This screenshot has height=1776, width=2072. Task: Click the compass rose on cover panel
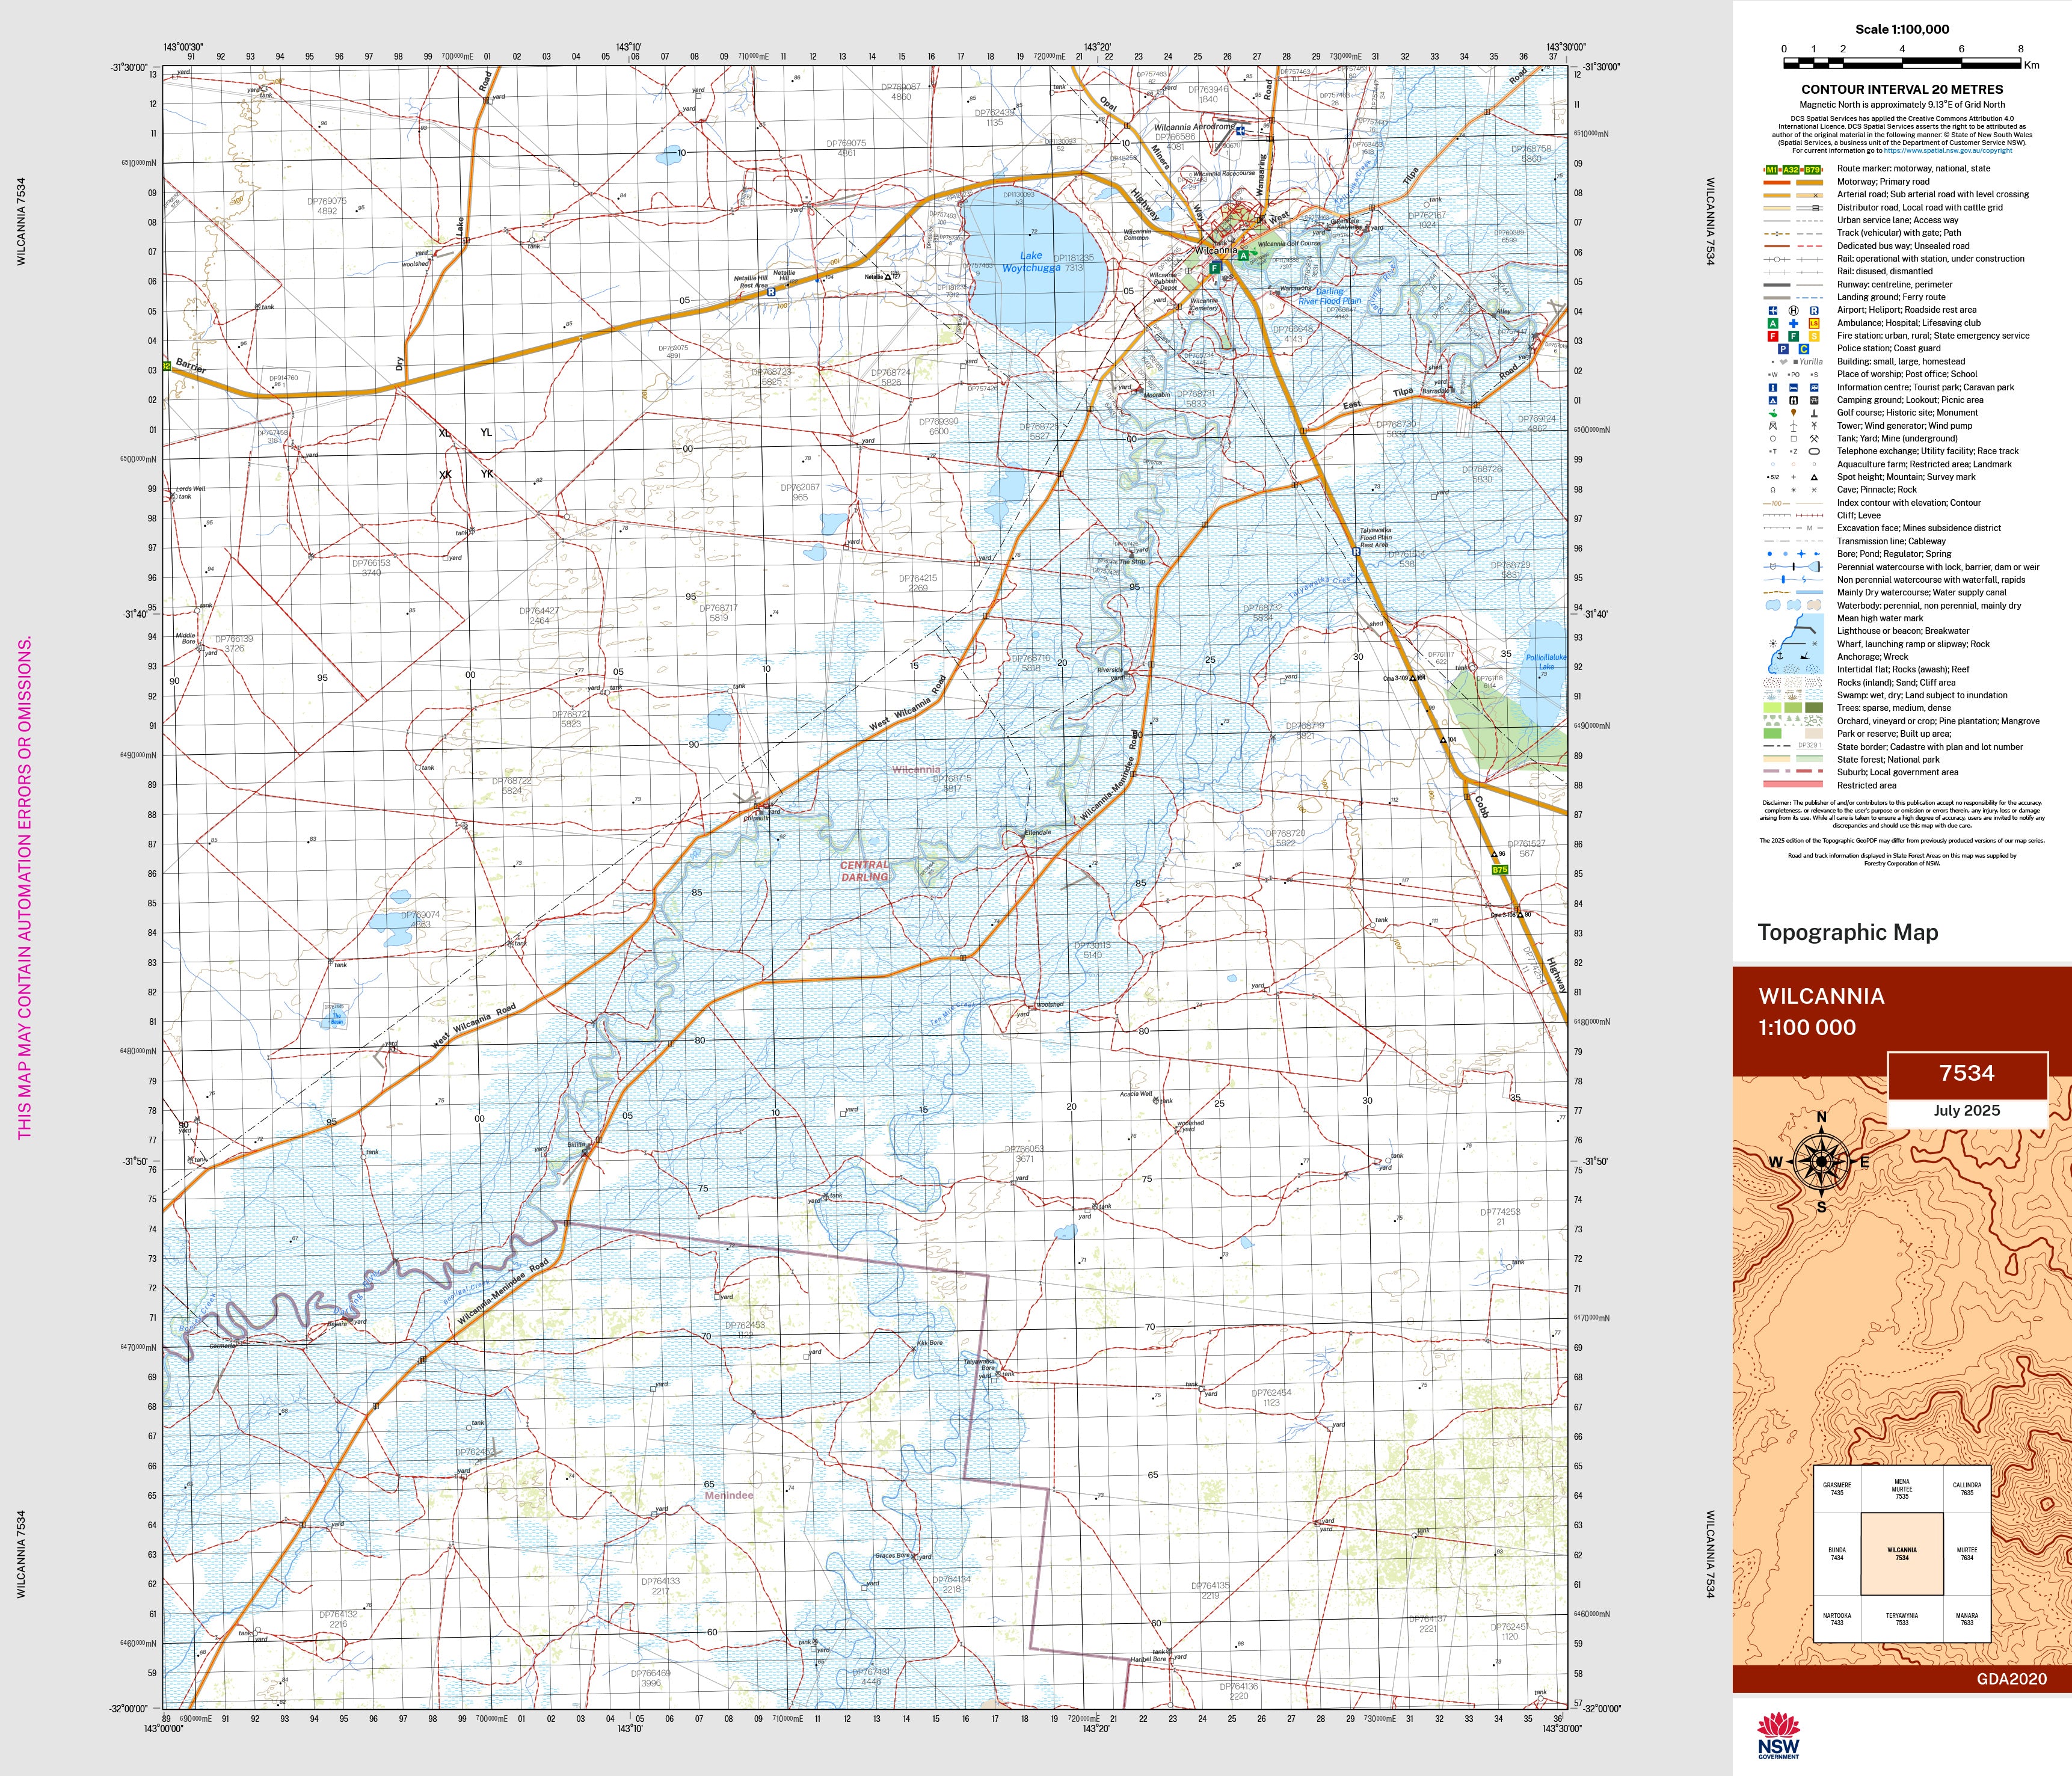click(1821, 1161)
